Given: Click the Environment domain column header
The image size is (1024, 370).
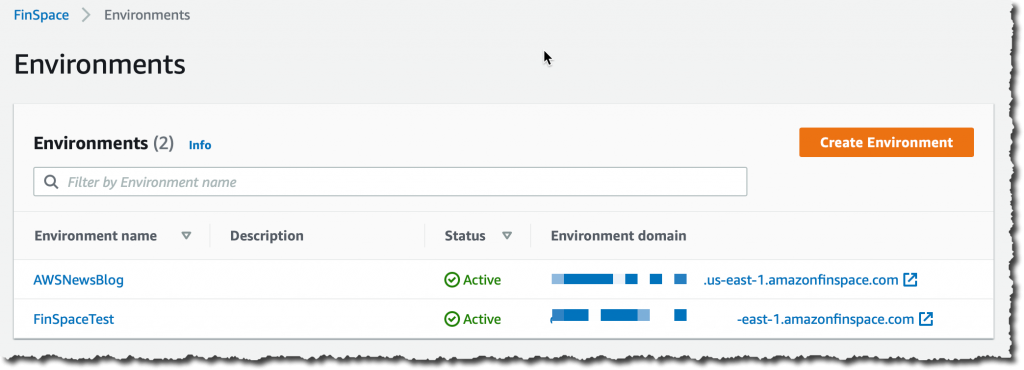Looking at the screenshot, I should (618, 236).
